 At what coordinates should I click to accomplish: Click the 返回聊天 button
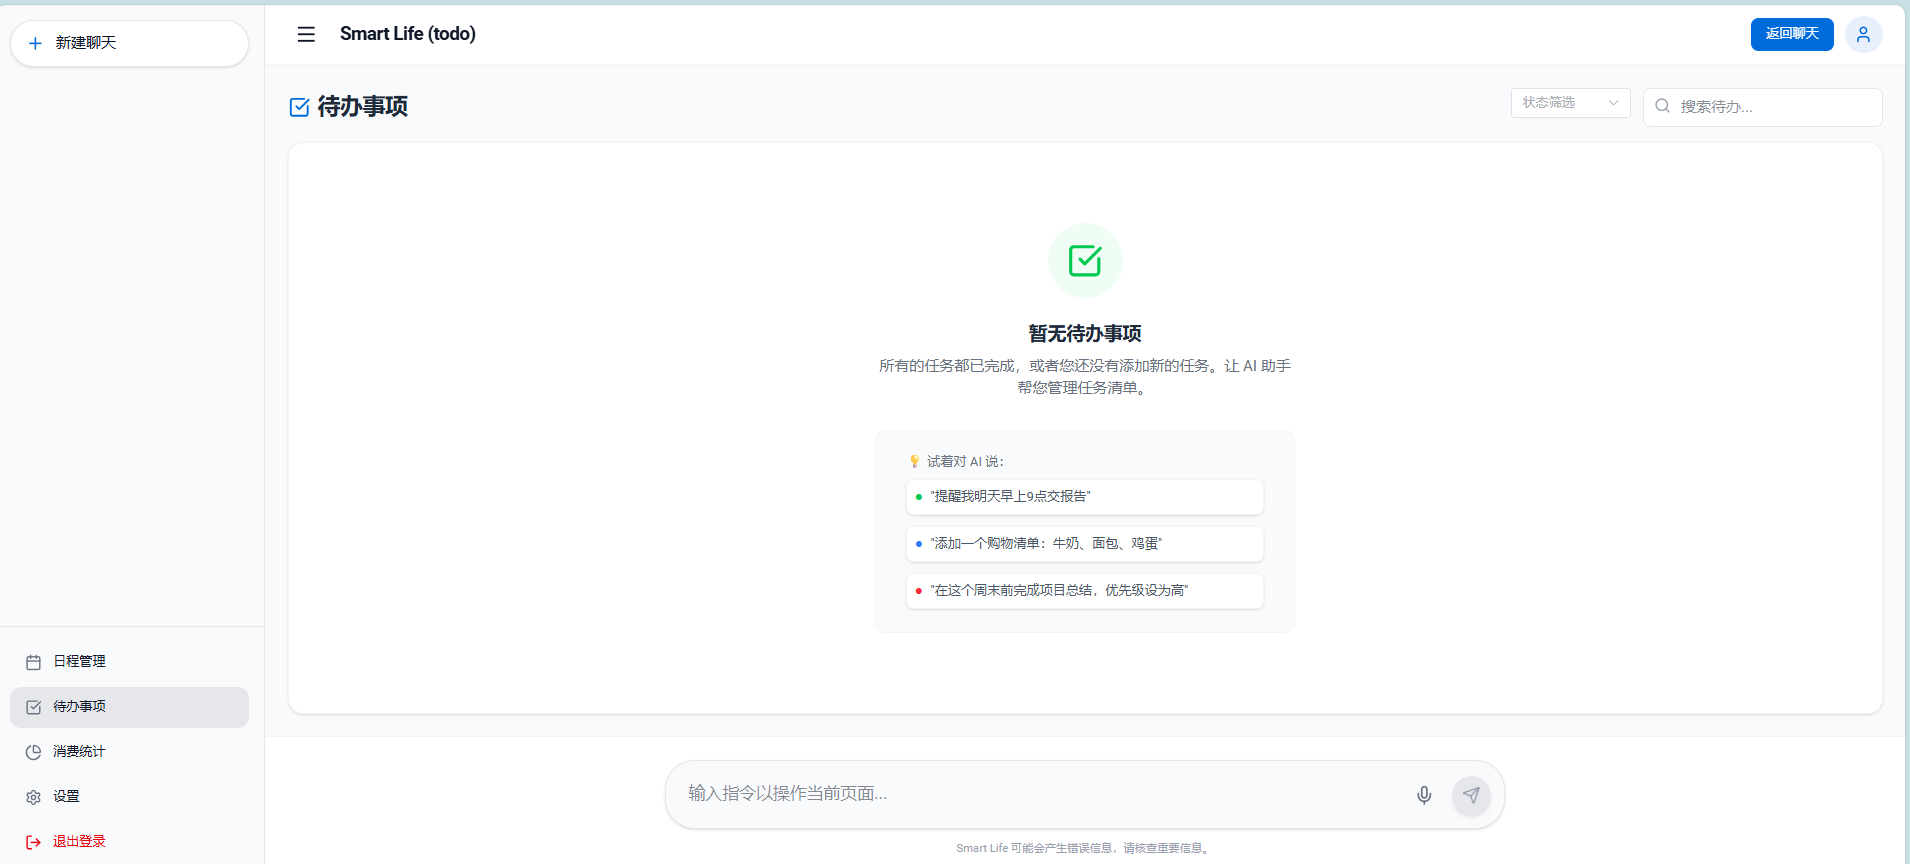tap(1792, 34)
